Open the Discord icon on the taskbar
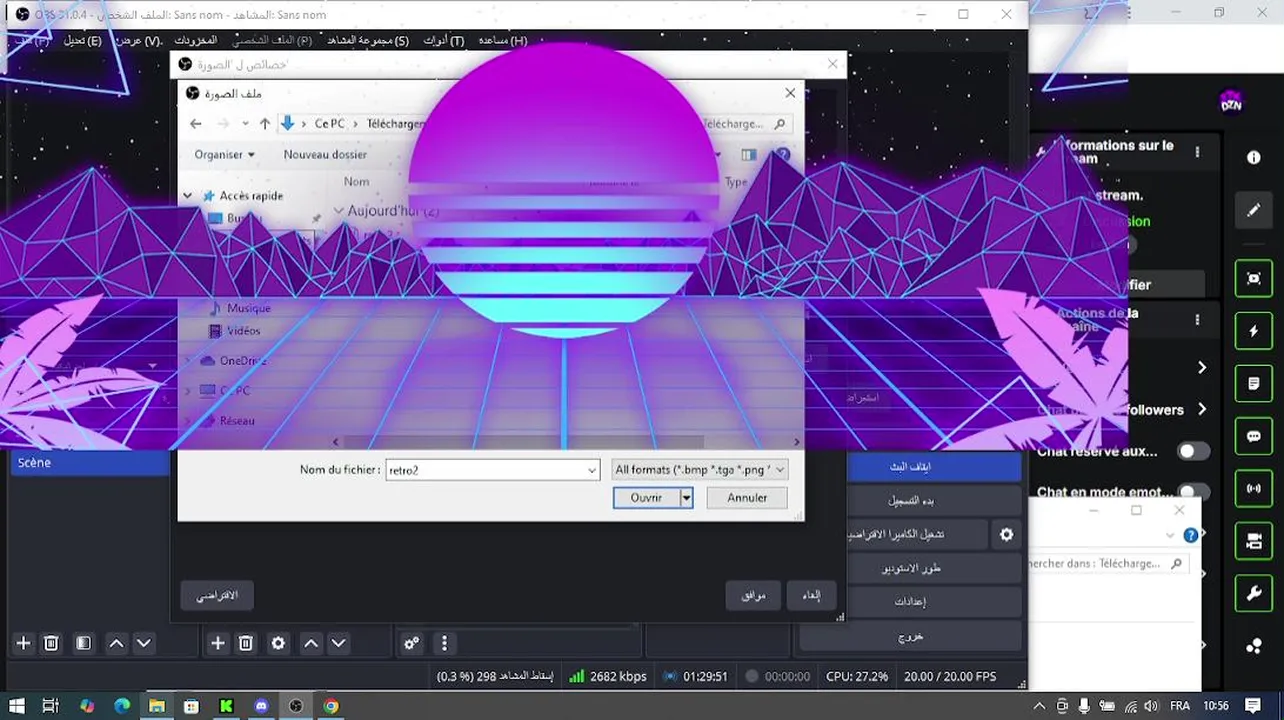Image resolution: width=1284 pixels, height=720 pixels. point(261,706)
